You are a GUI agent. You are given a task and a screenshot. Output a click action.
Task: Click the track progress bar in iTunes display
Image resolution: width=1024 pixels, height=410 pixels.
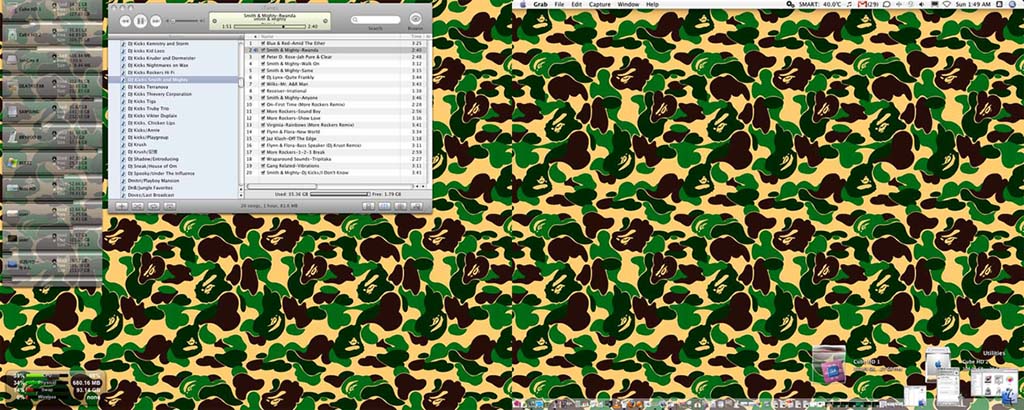pyautogui.click(x=270, y=27)
